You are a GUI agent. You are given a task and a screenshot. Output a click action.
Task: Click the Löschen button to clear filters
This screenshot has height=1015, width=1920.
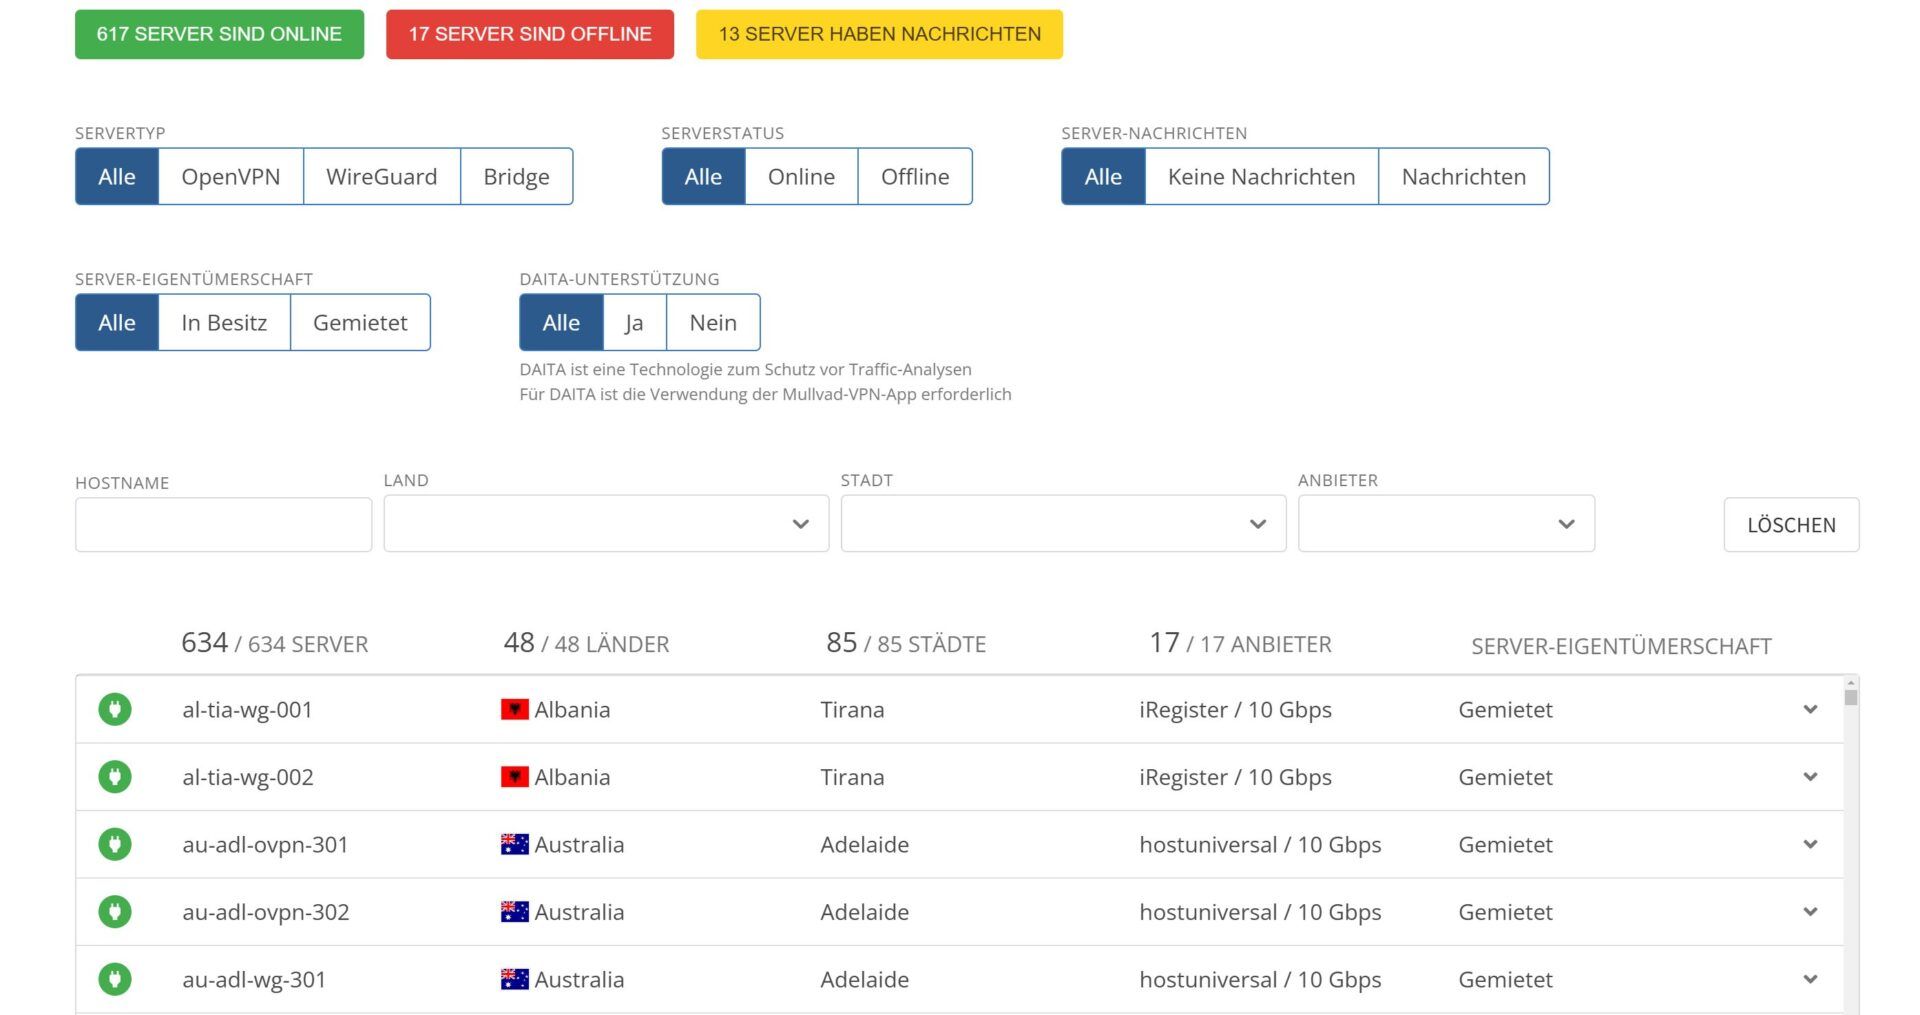(1791, 524)
